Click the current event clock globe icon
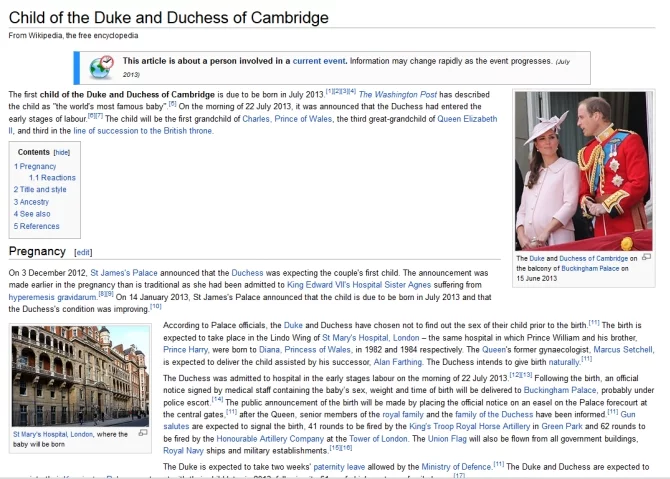670x479 pixels. pos(101,67)
